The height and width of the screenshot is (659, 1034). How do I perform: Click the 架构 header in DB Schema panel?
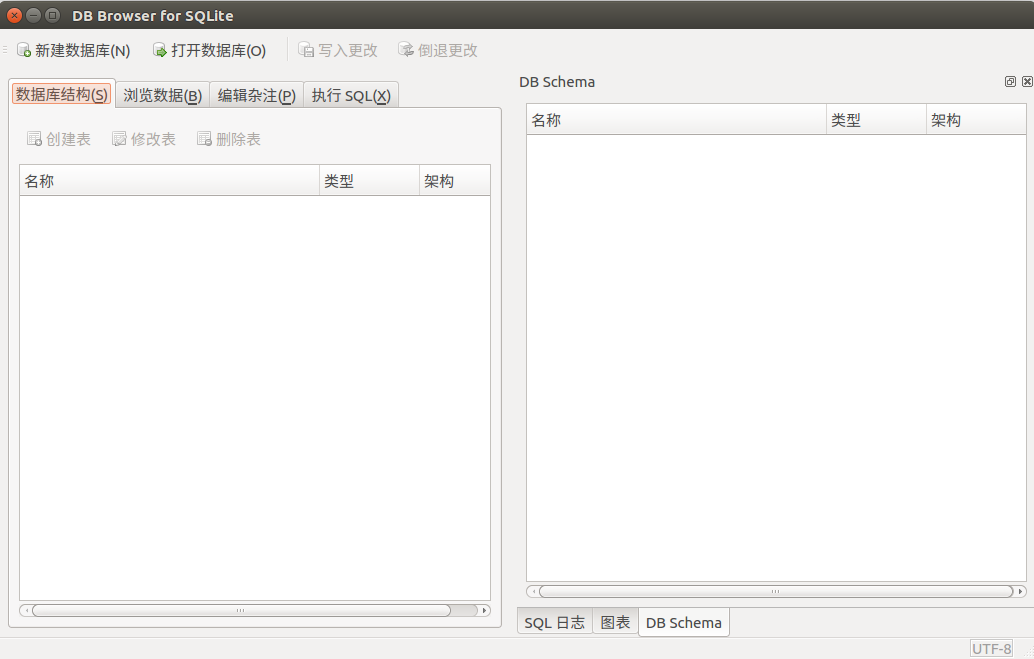(x=976, y=120)
